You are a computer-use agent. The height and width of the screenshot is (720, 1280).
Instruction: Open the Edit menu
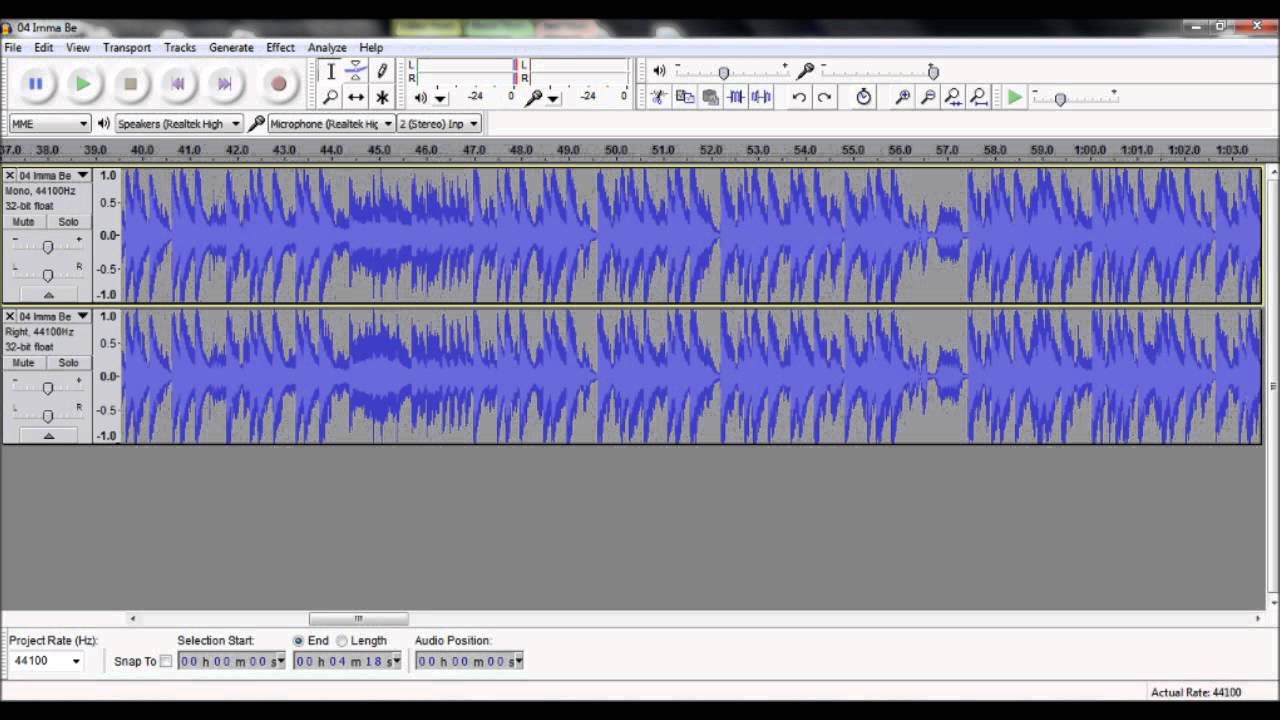(x=44, y=47)
